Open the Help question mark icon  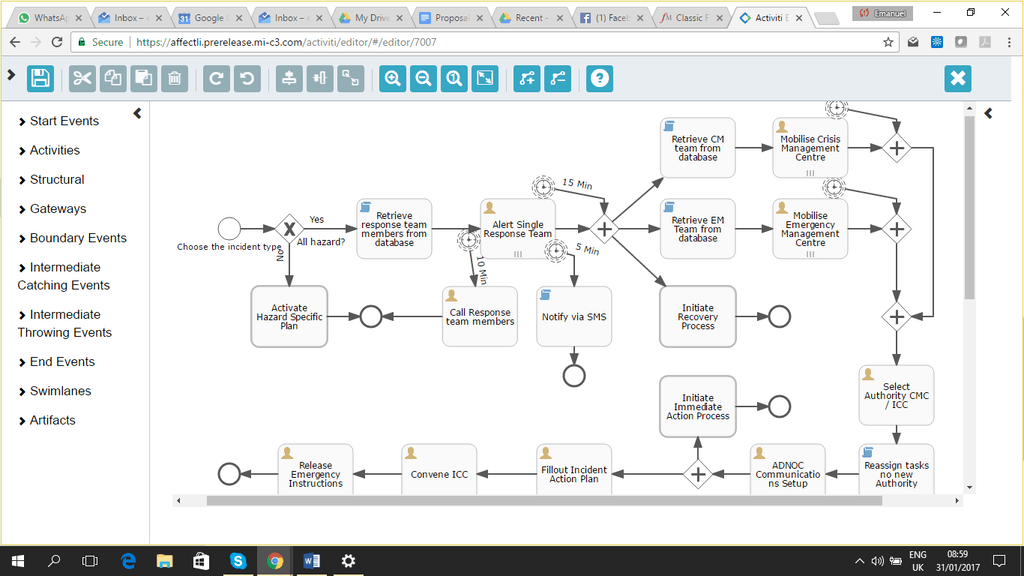coord(599,79)
